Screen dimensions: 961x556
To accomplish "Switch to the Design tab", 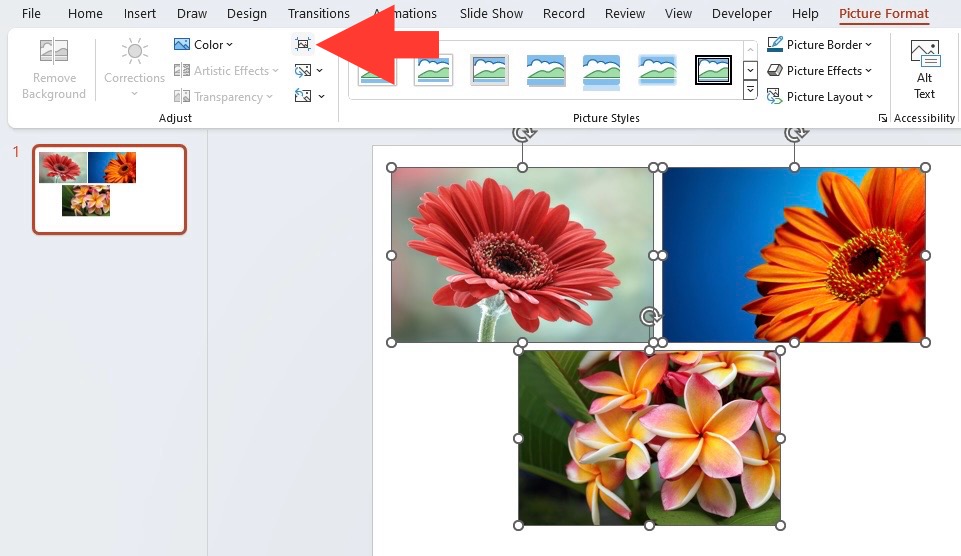I will point(247,13).
